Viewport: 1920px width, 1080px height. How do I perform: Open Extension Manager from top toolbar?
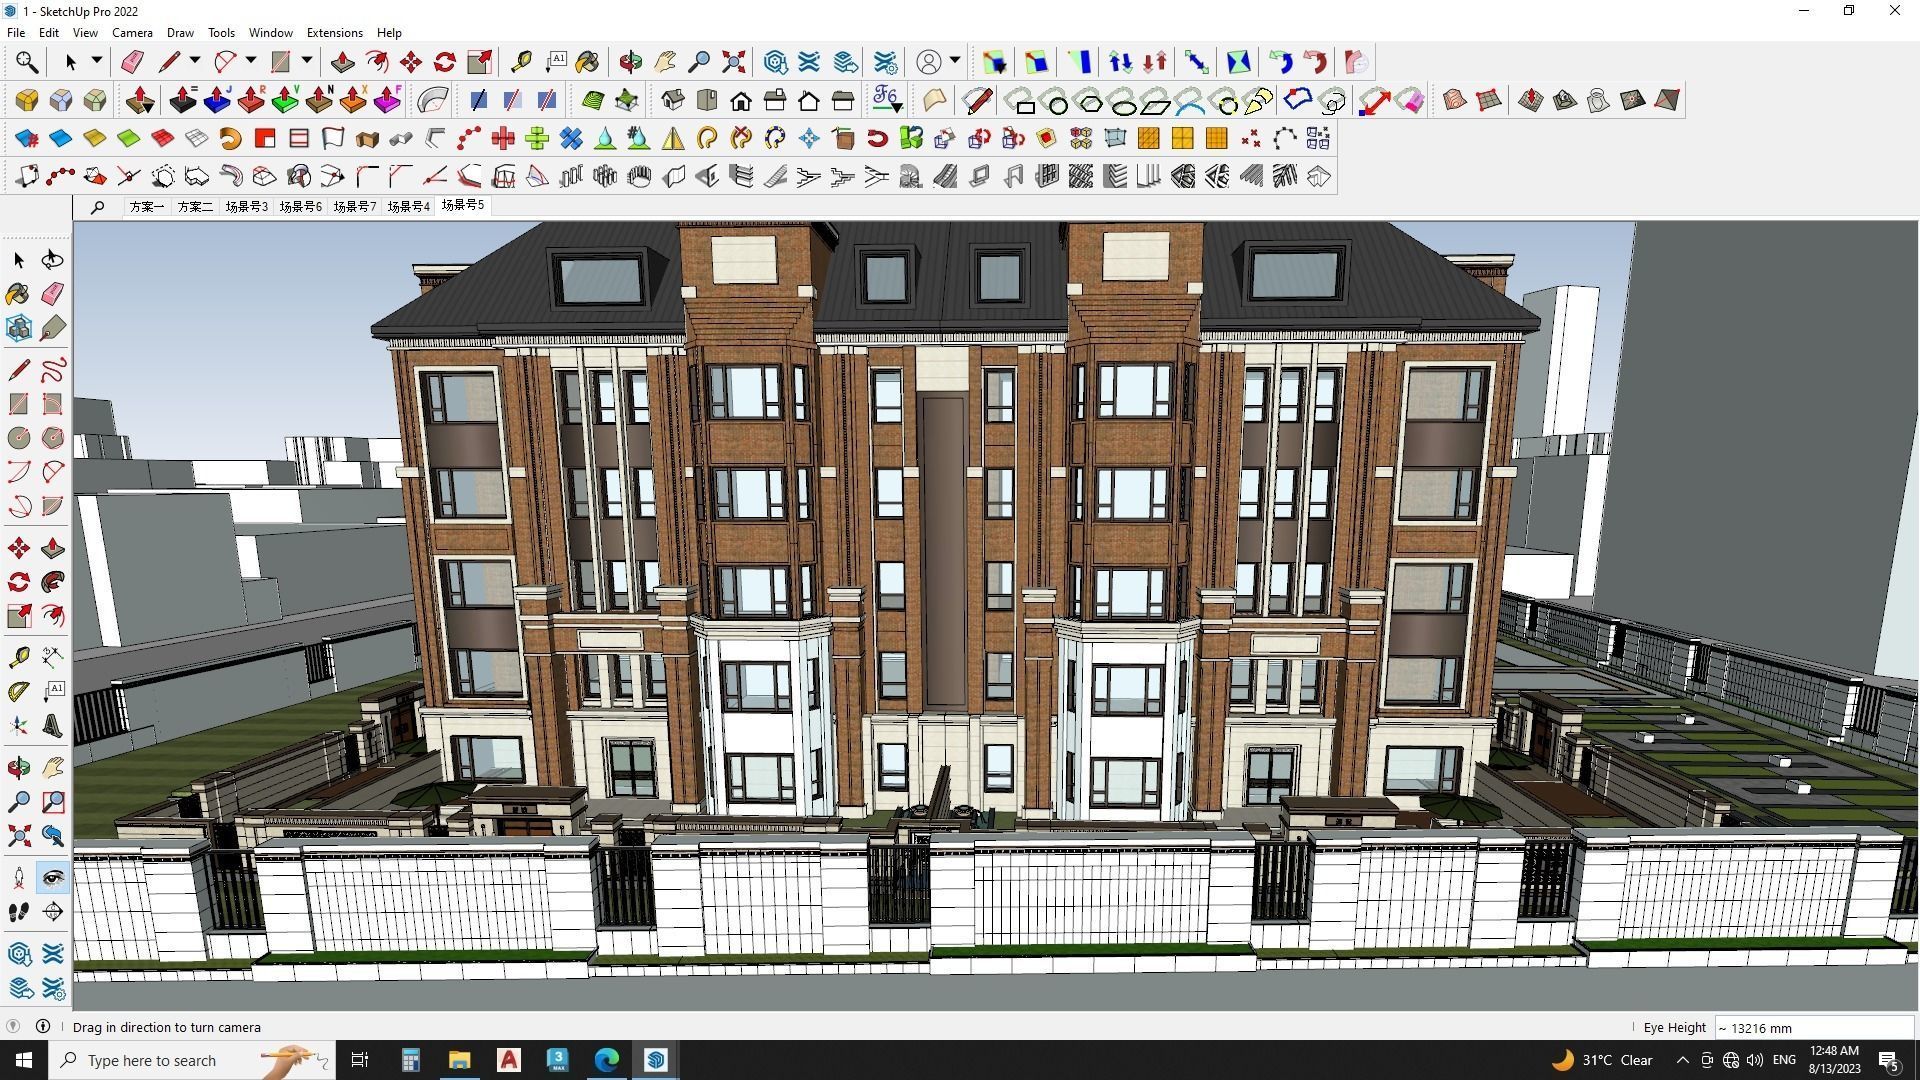point(885,62)
